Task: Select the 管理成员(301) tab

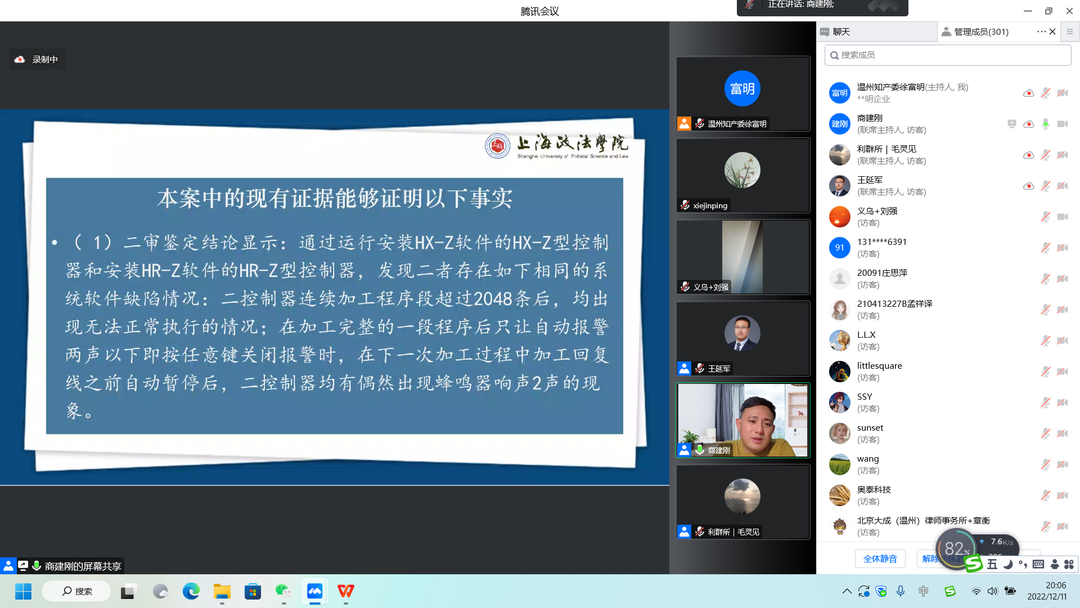Action: 980,32
